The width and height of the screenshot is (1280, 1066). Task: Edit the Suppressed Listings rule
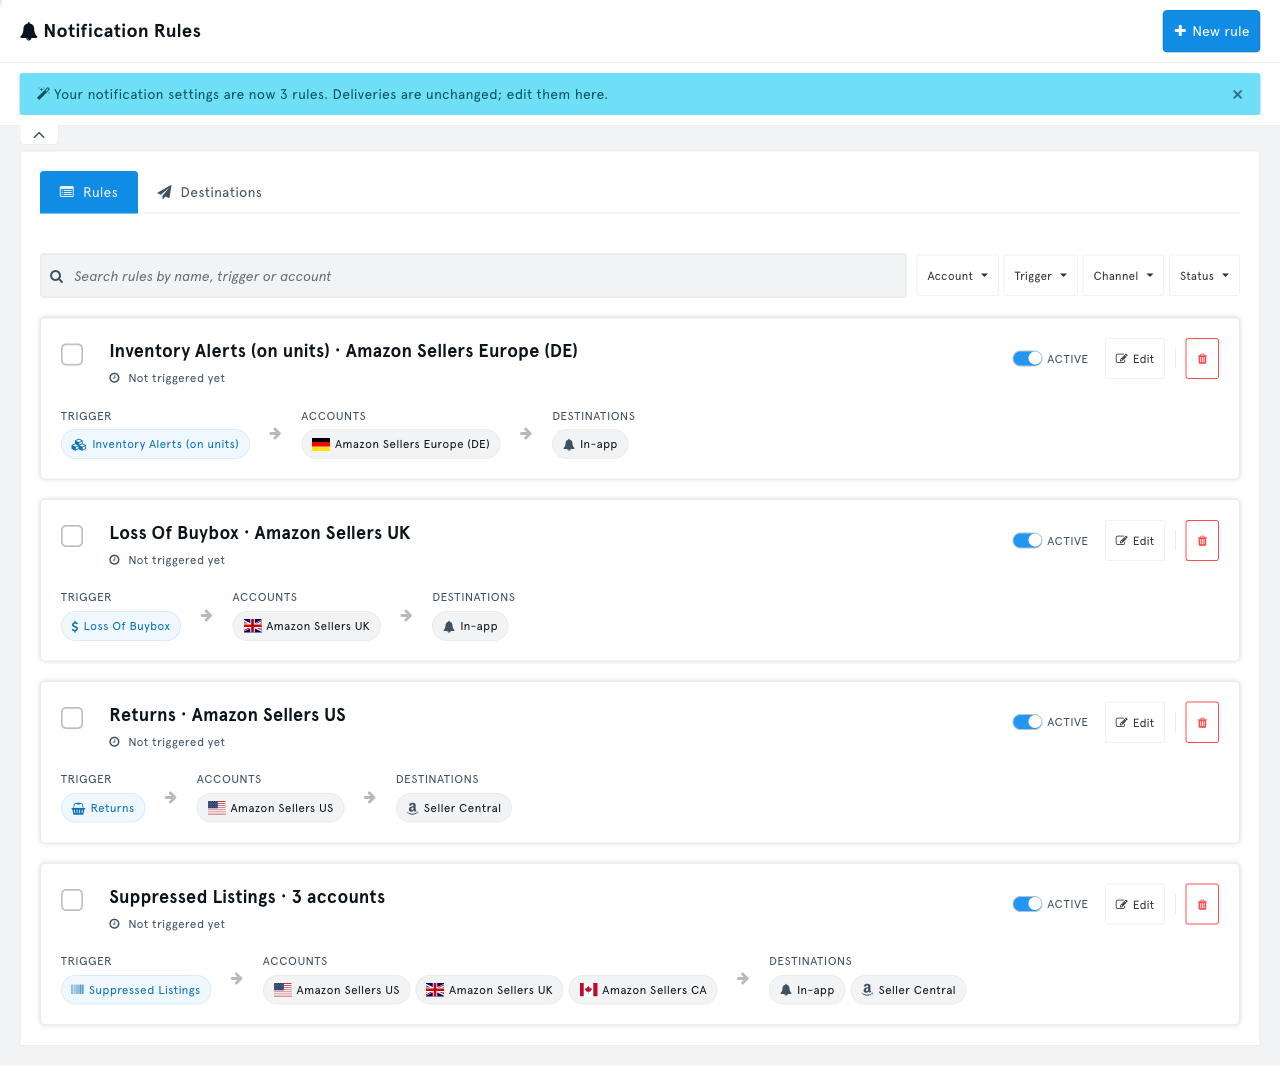coord(1135,904)
